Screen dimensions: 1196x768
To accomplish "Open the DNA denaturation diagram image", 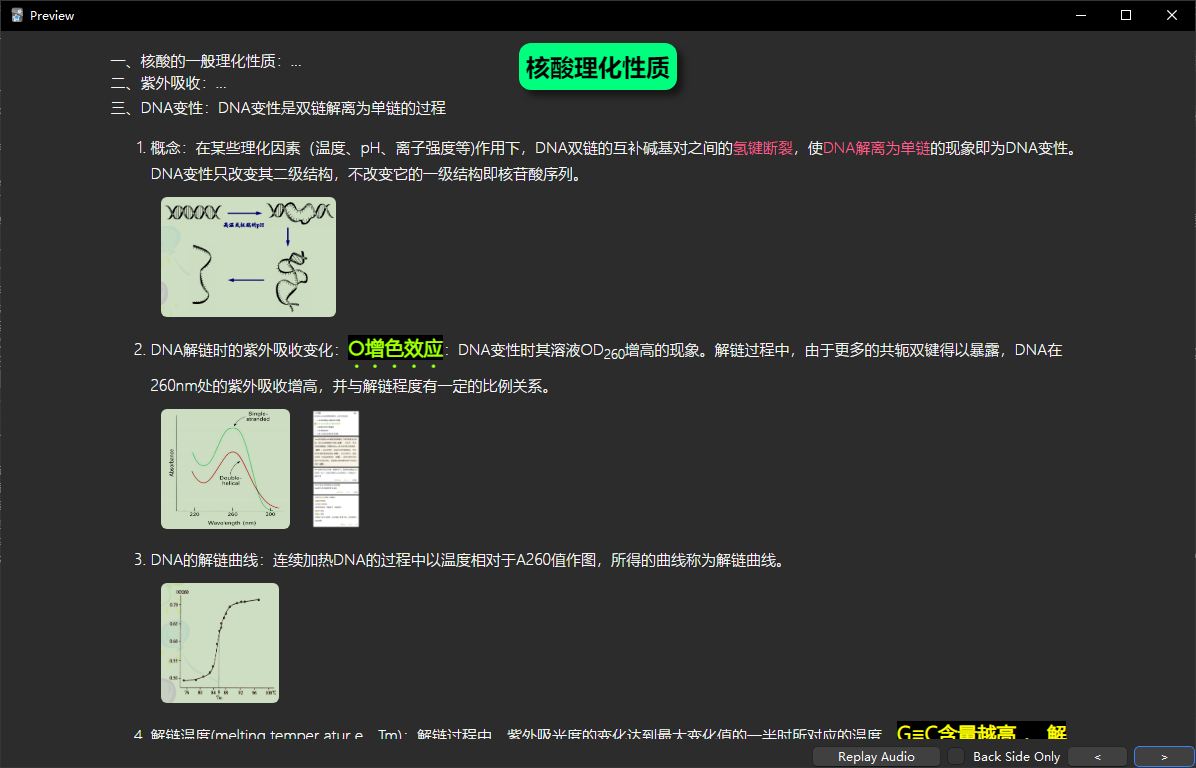I will (248, 257).
